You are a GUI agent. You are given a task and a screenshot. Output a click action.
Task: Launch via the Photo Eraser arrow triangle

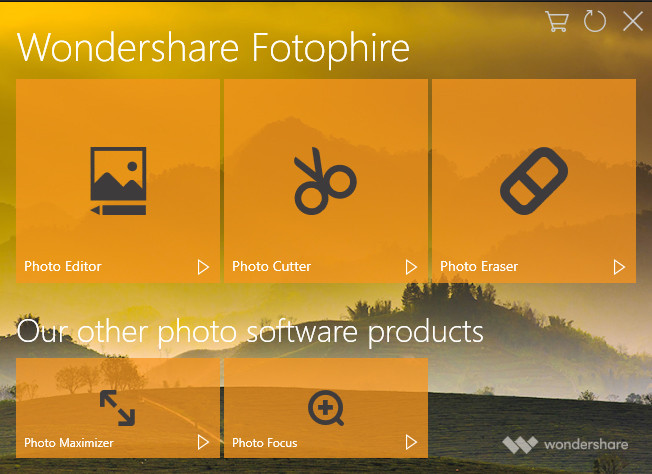(x=619, y=267)
